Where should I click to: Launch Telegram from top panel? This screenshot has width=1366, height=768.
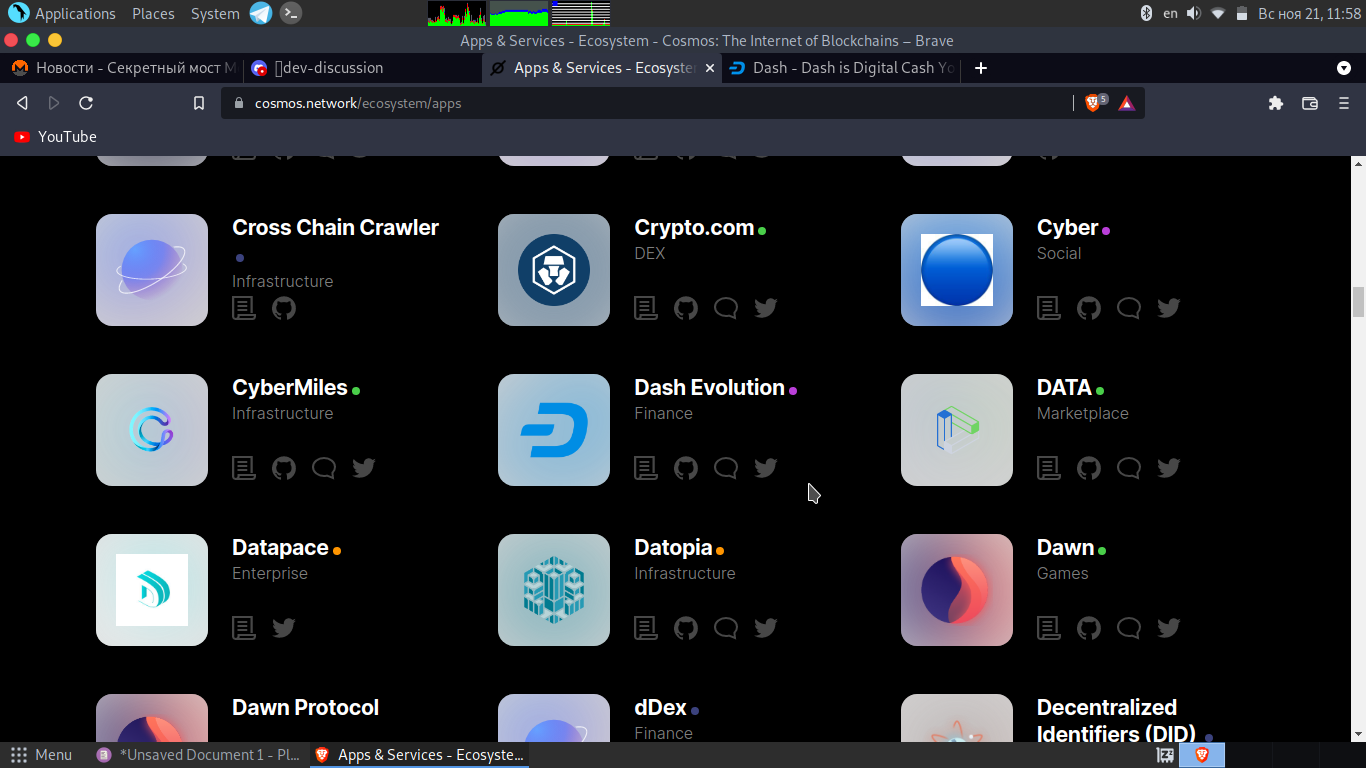(x=260, y=13)
